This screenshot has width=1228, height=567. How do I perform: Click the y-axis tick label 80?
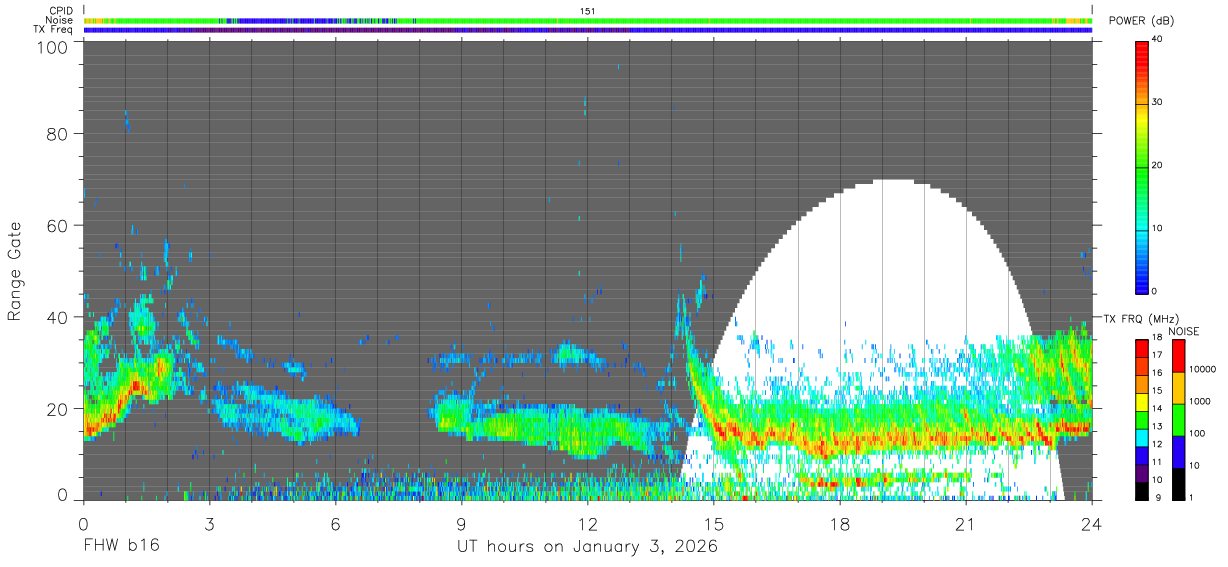click(x=57, y=134)
